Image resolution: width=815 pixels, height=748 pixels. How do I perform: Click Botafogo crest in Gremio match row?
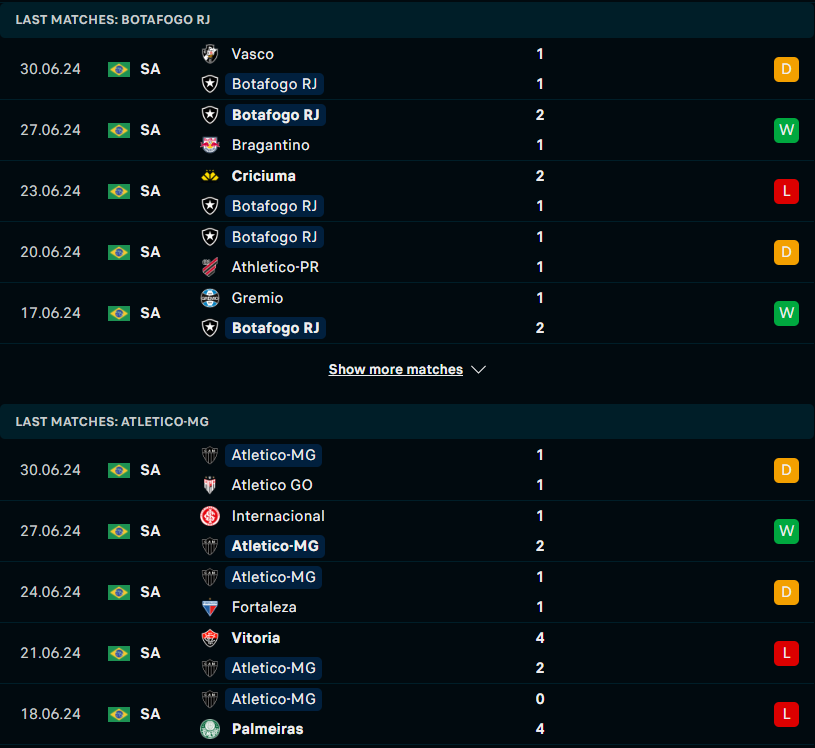point(210,328)
